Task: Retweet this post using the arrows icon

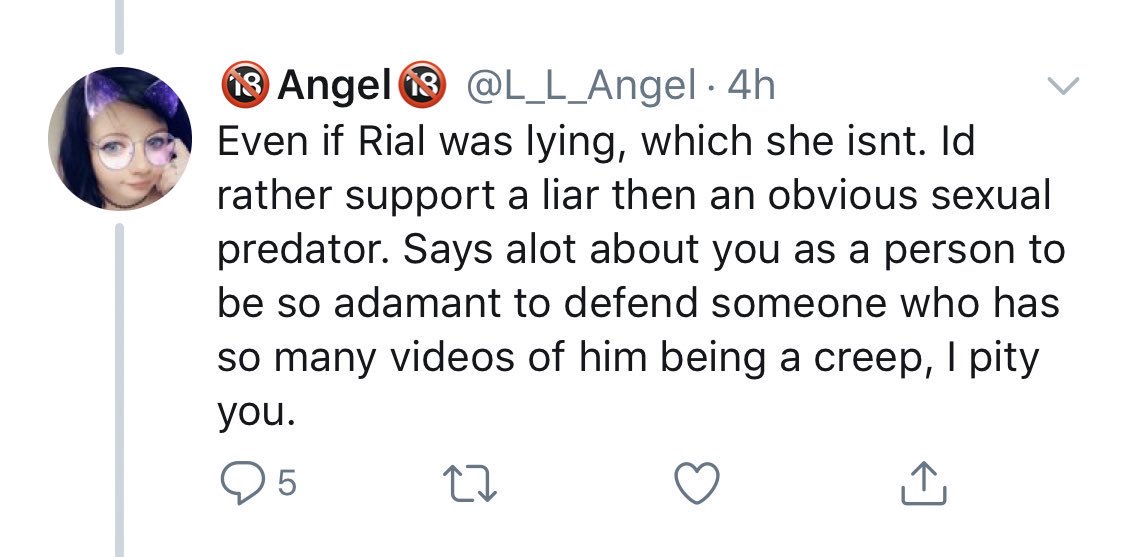Action: [470, 483]
